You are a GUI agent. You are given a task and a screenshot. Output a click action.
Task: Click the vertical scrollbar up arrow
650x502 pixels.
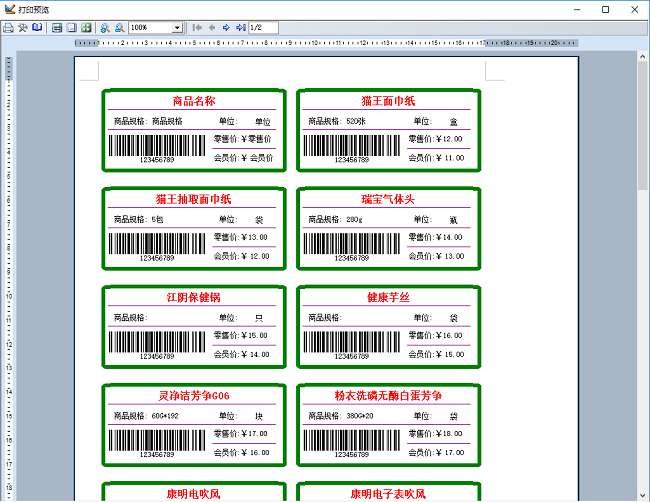pos(643,56)
